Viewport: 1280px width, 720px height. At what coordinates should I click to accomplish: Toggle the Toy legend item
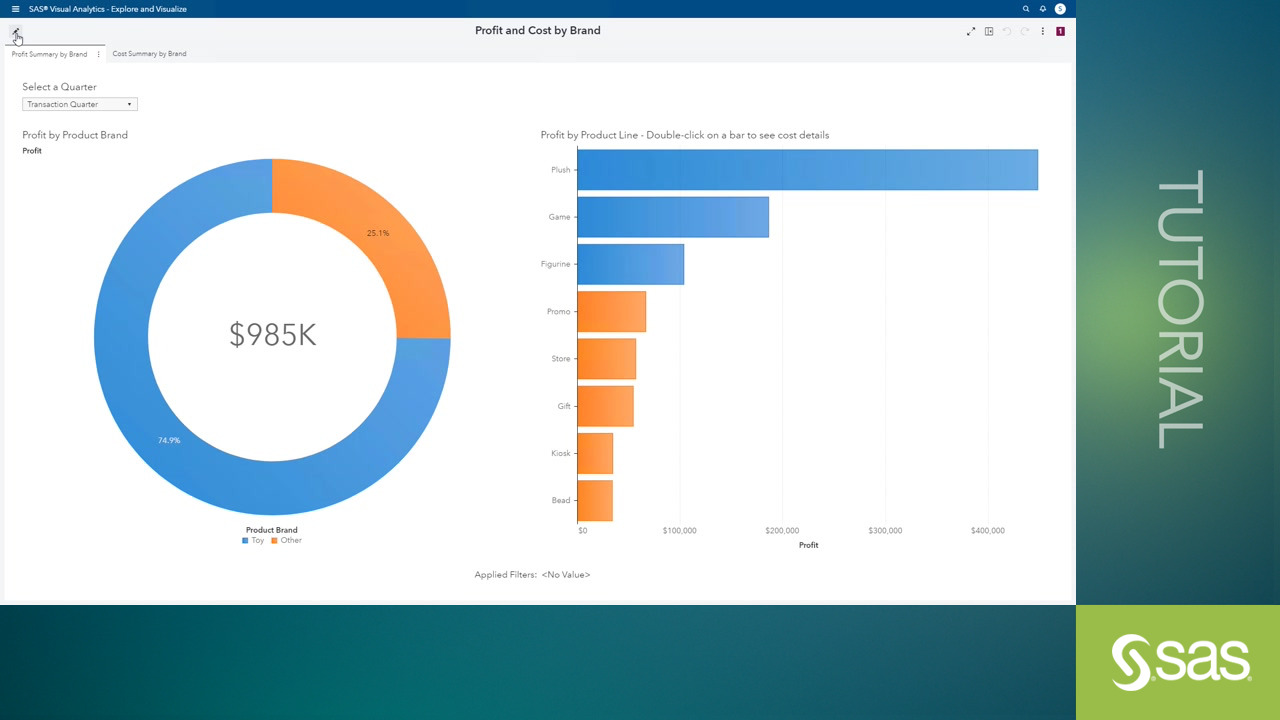[253, 540]
